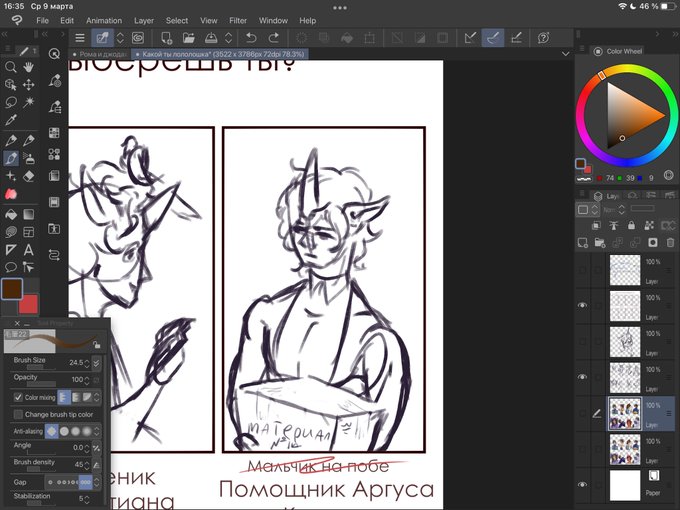Open the File menu
Image resolution: width=680 pixels, height=510 pixels.
tap(42, 20)
